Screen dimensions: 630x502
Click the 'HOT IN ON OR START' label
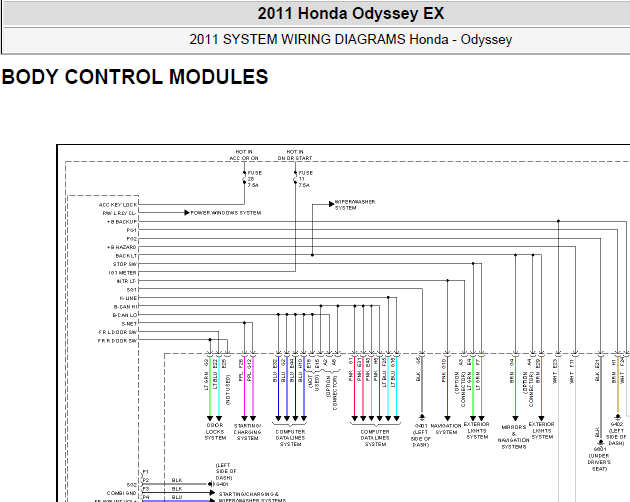point(295,155)
